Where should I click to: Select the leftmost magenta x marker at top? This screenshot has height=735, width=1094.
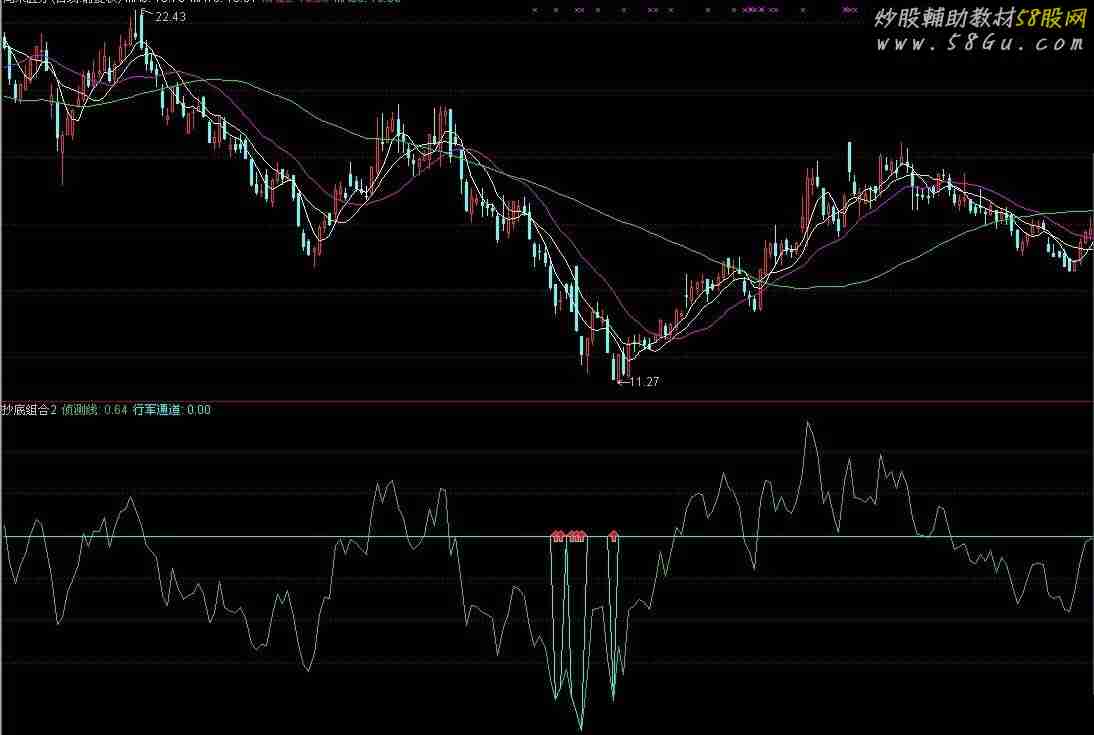(535, 10)
